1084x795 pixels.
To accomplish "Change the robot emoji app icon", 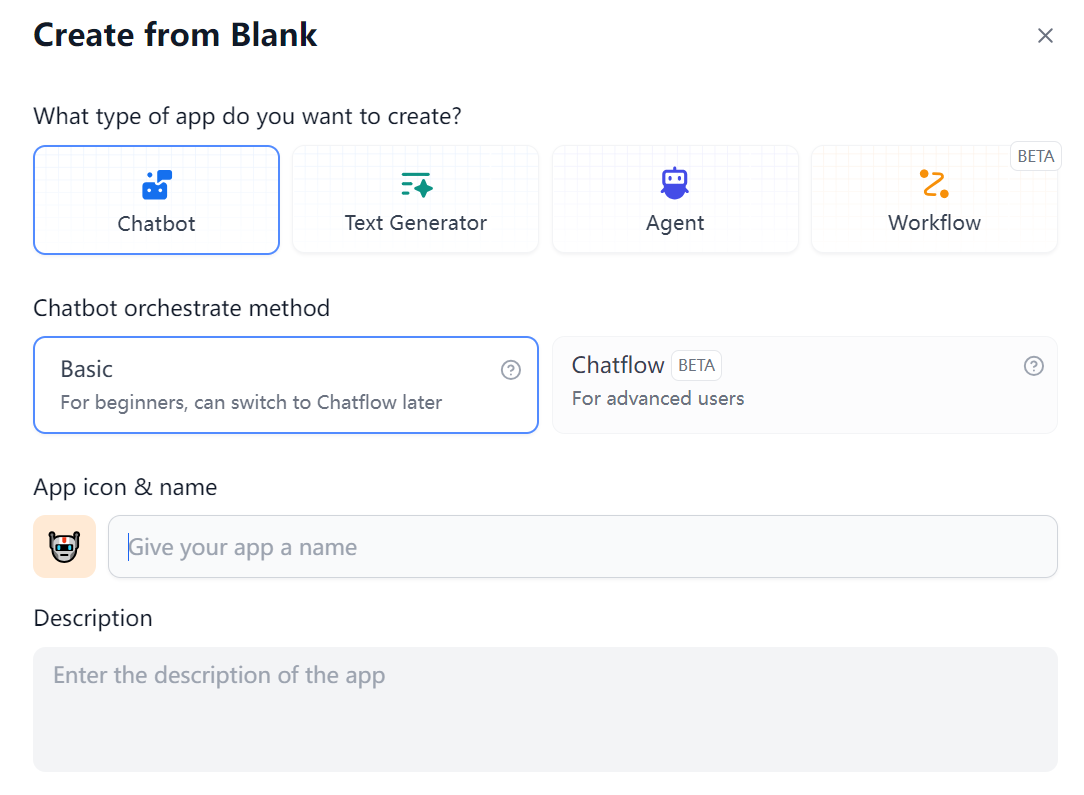I will coord(64,546).
